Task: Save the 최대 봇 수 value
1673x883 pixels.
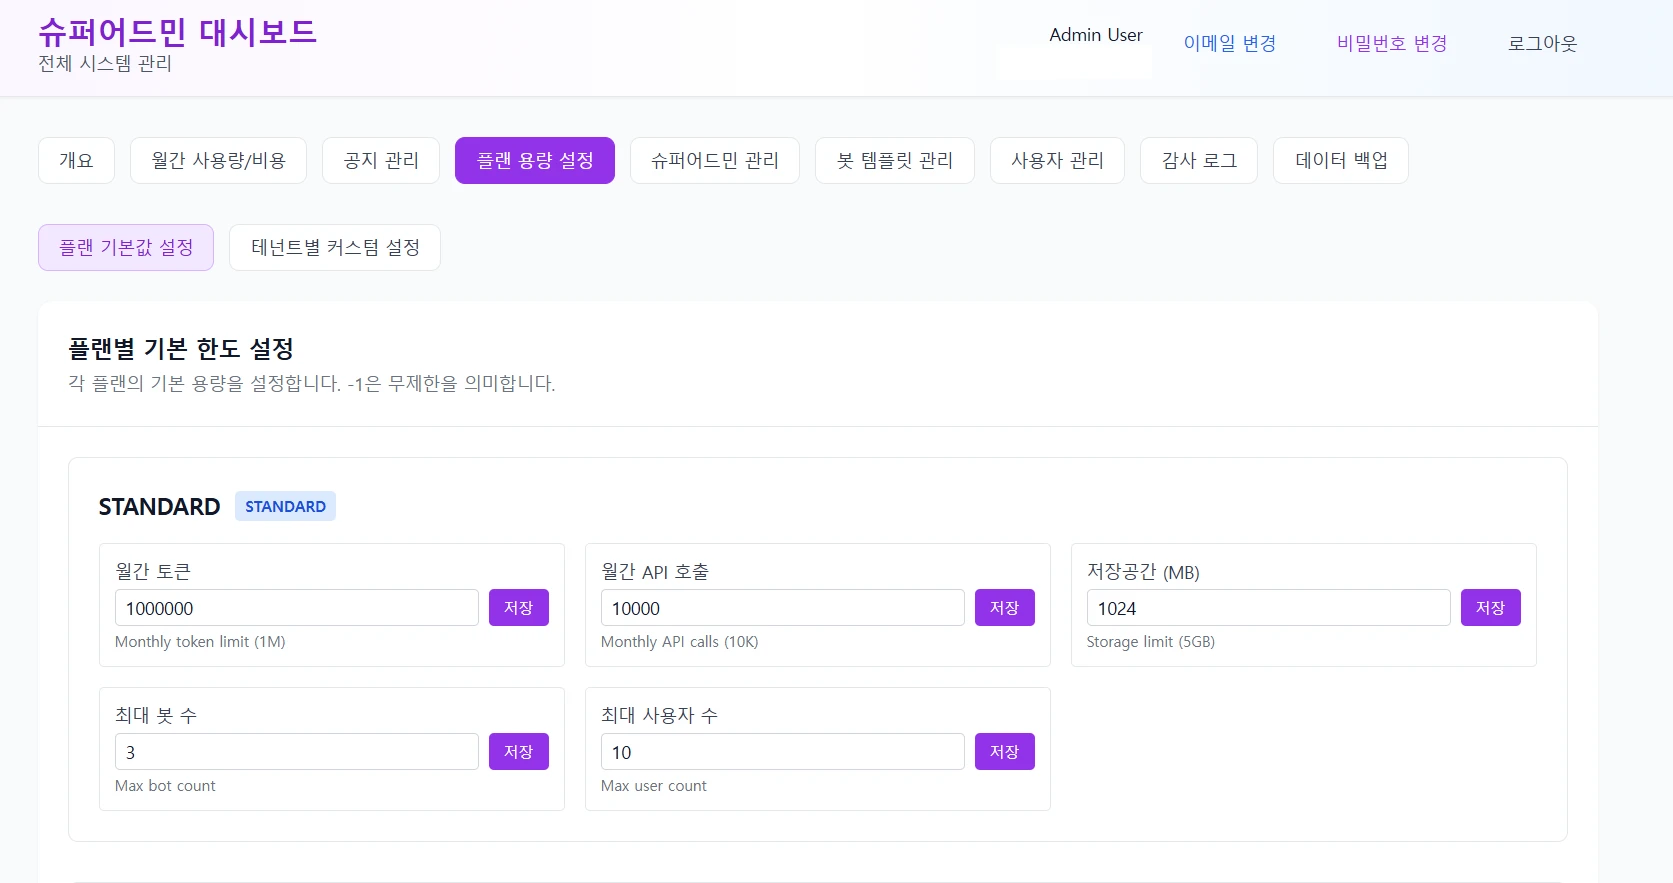Action: (x=518, y=752)
